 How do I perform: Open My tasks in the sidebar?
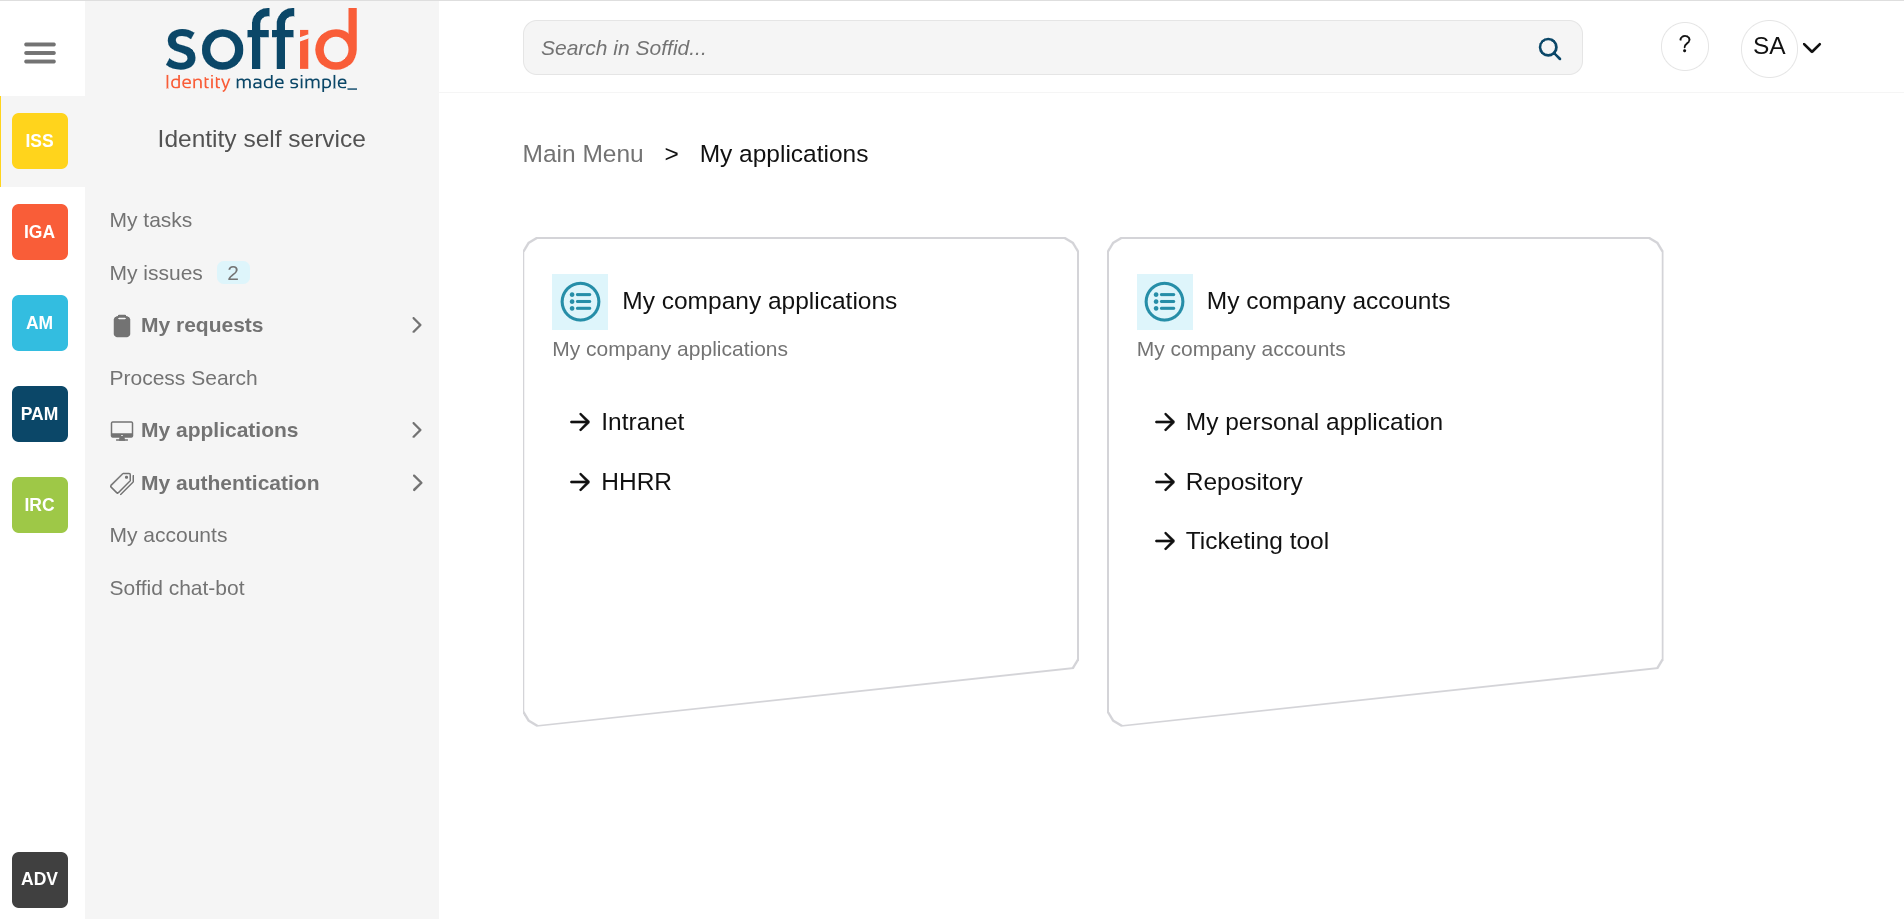click(x=151, y=220)
